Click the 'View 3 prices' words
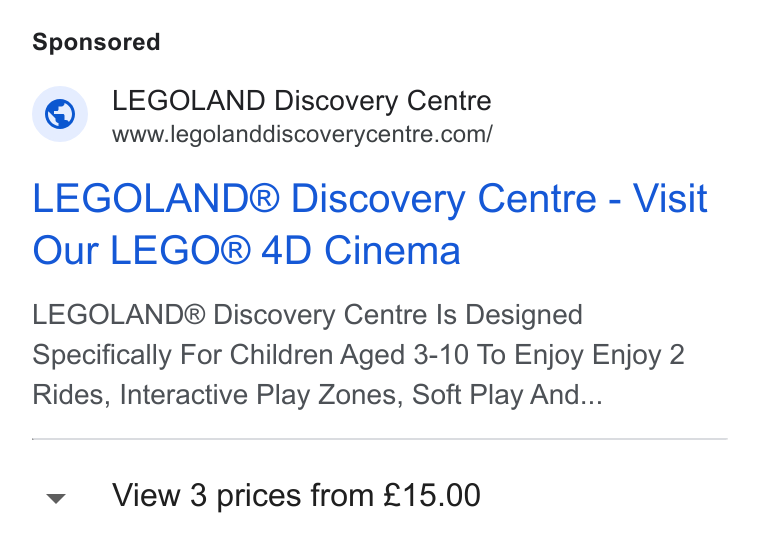This screenshot has width=760, height=556. click(x=206, y=495)
